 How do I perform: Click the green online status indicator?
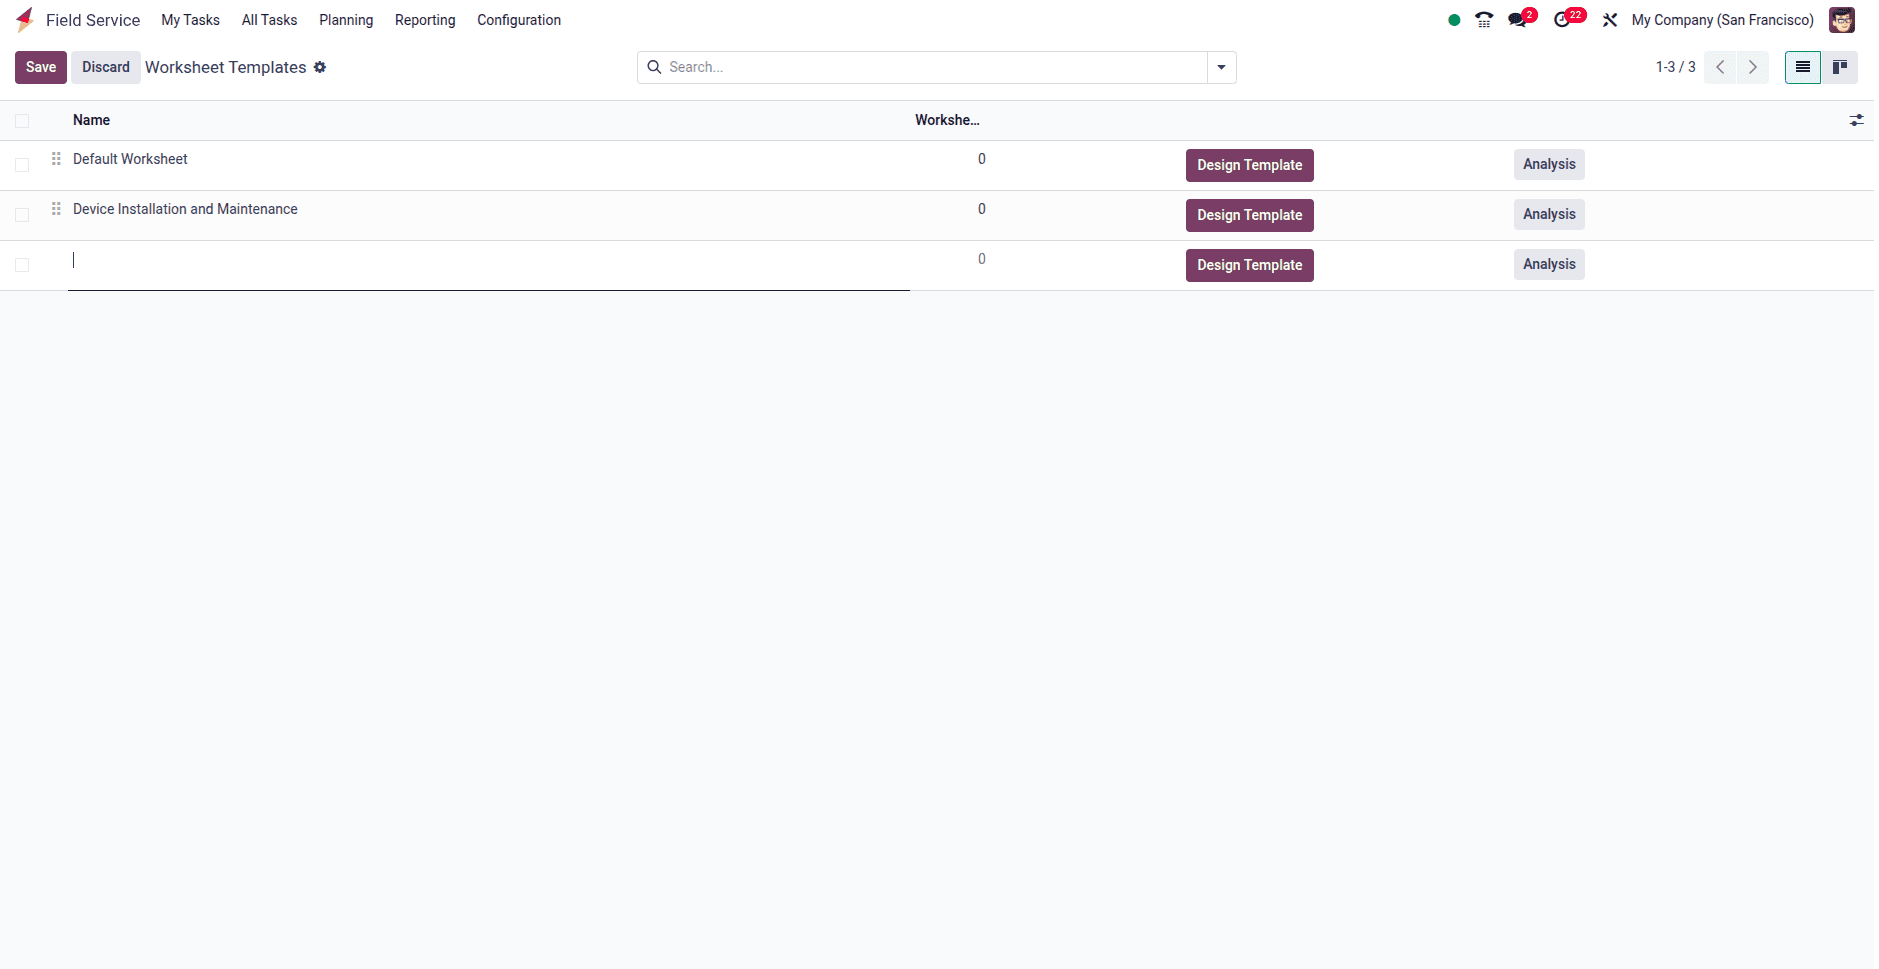(x=1454, y=20)
